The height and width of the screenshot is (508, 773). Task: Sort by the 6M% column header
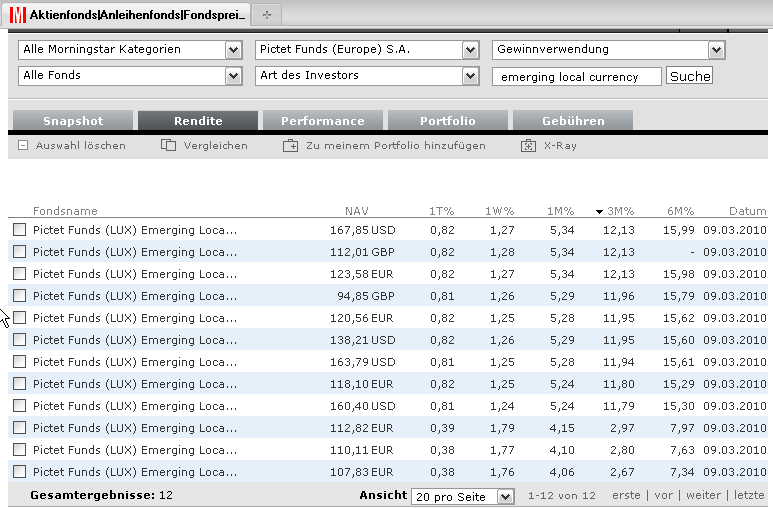coord(680,211)
